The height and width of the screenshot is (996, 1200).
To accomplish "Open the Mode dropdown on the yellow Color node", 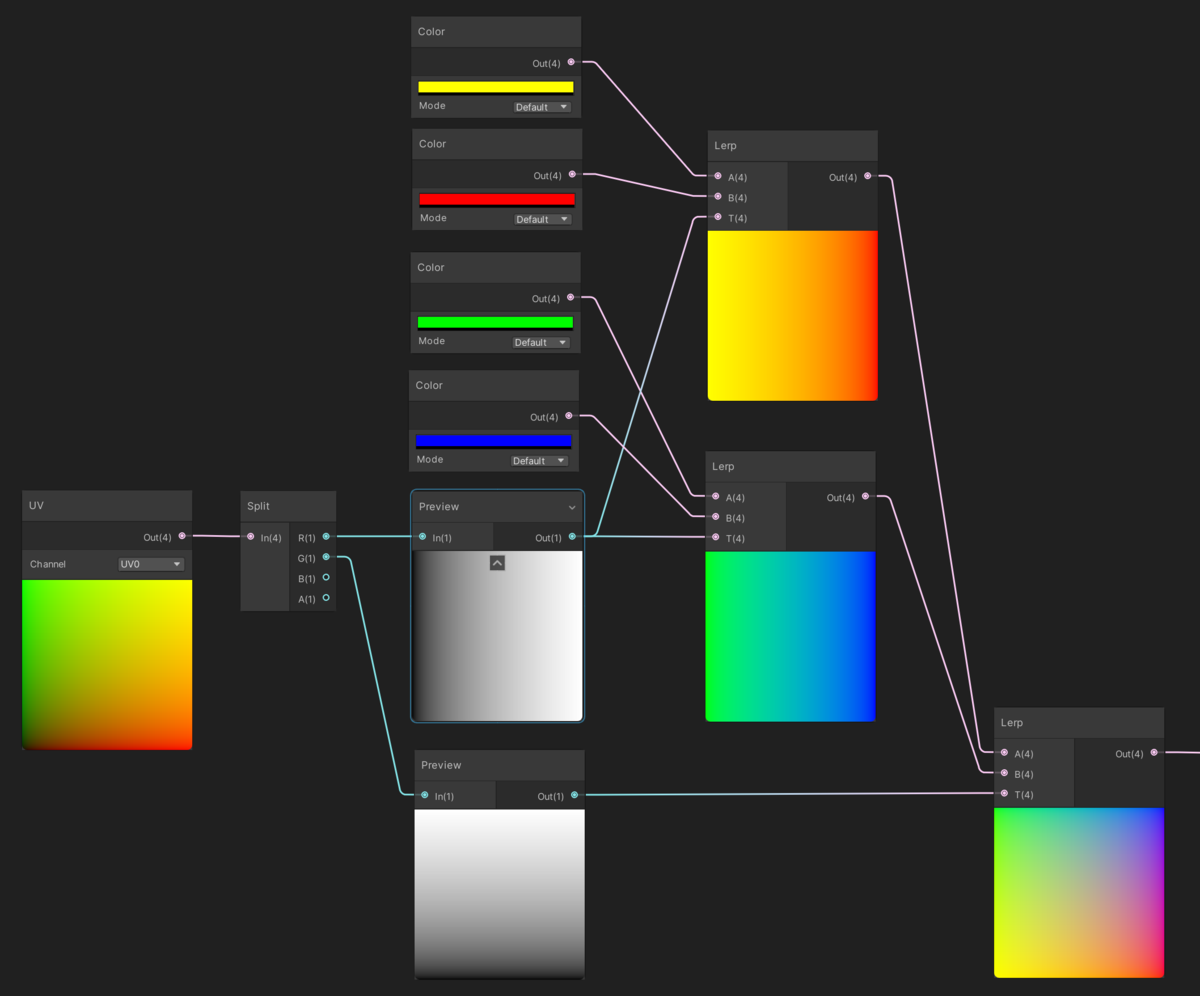I will click(x=543, y=106).
